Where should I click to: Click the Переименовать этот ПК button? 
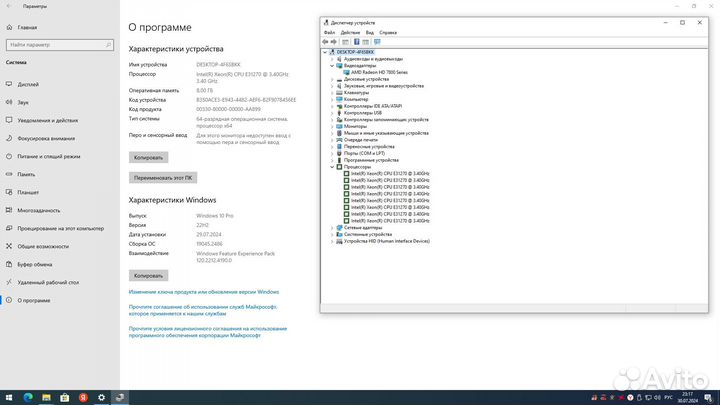[162, 177]
